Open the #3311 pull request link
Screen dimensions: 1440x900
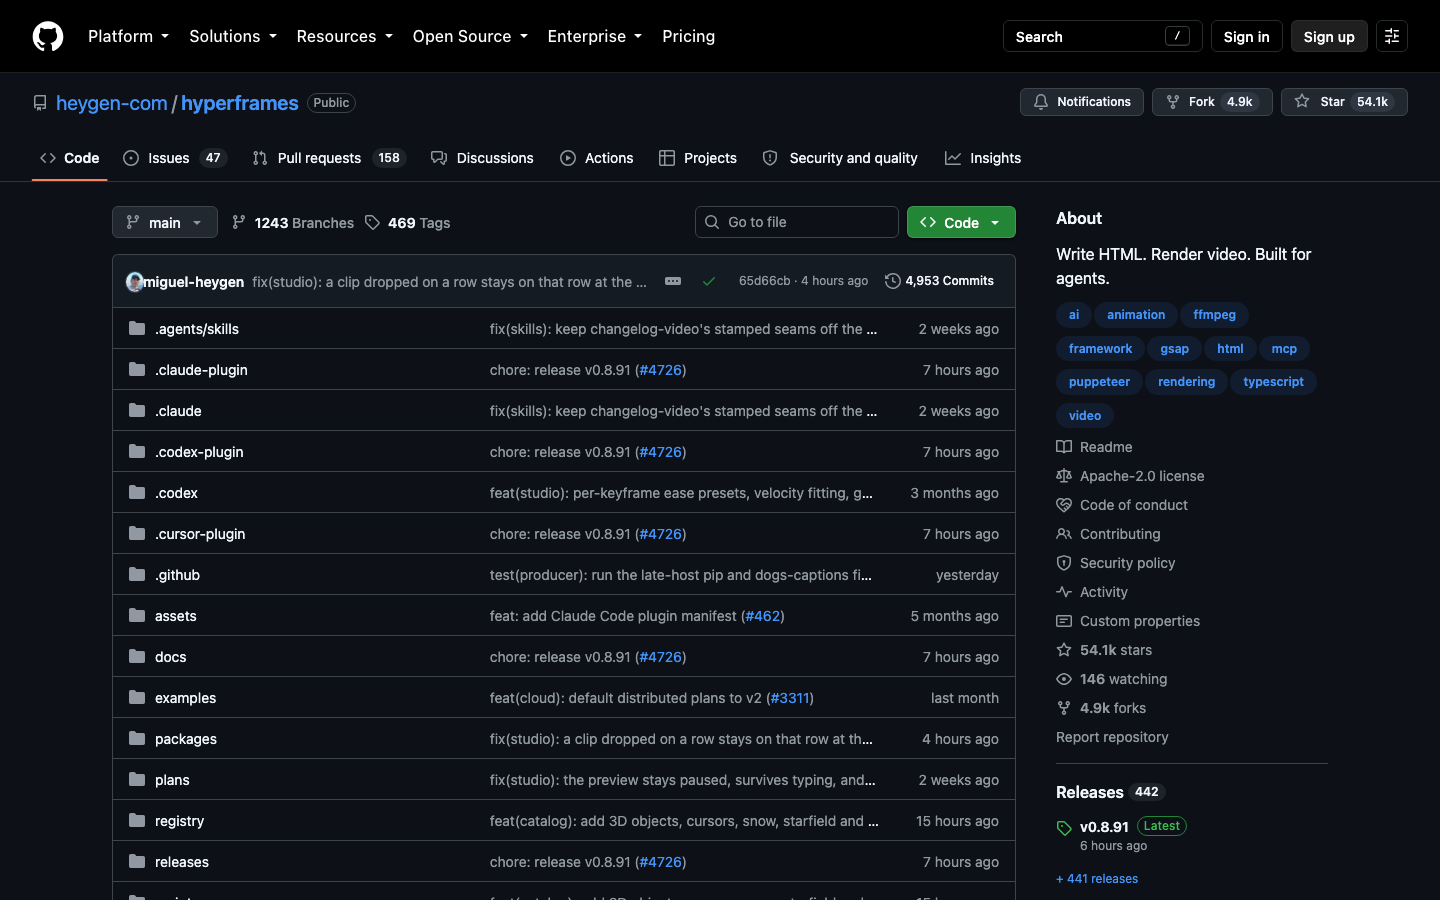(x=790, y=698)
